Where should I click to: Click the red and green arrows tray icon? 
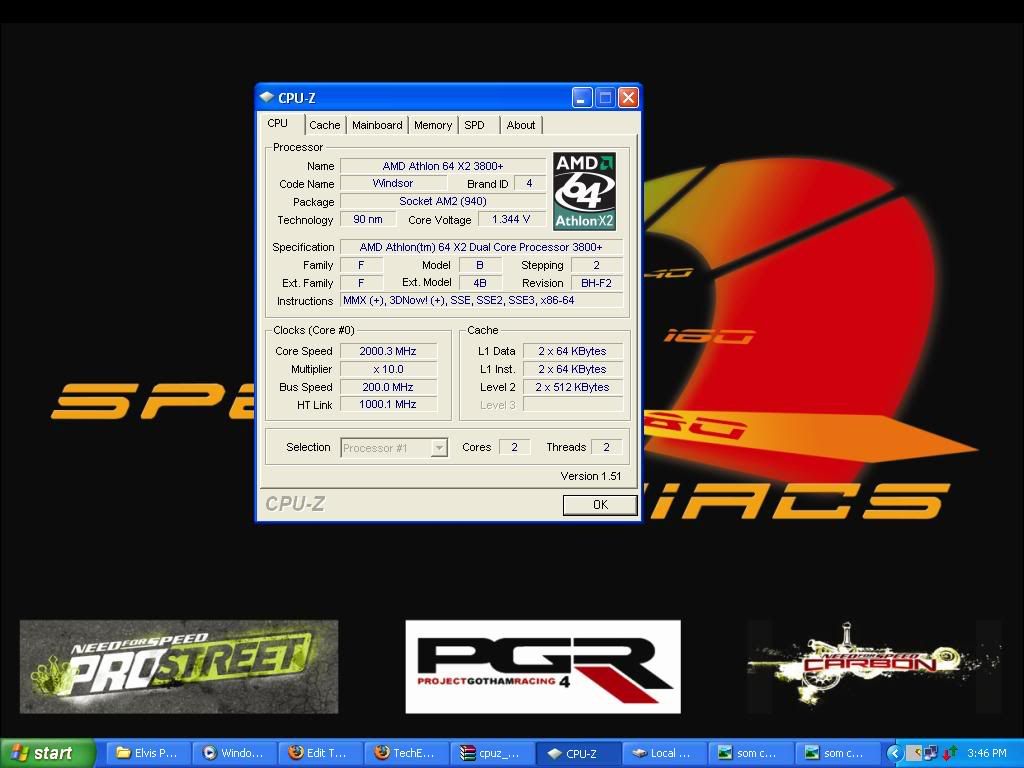point(950,753)
